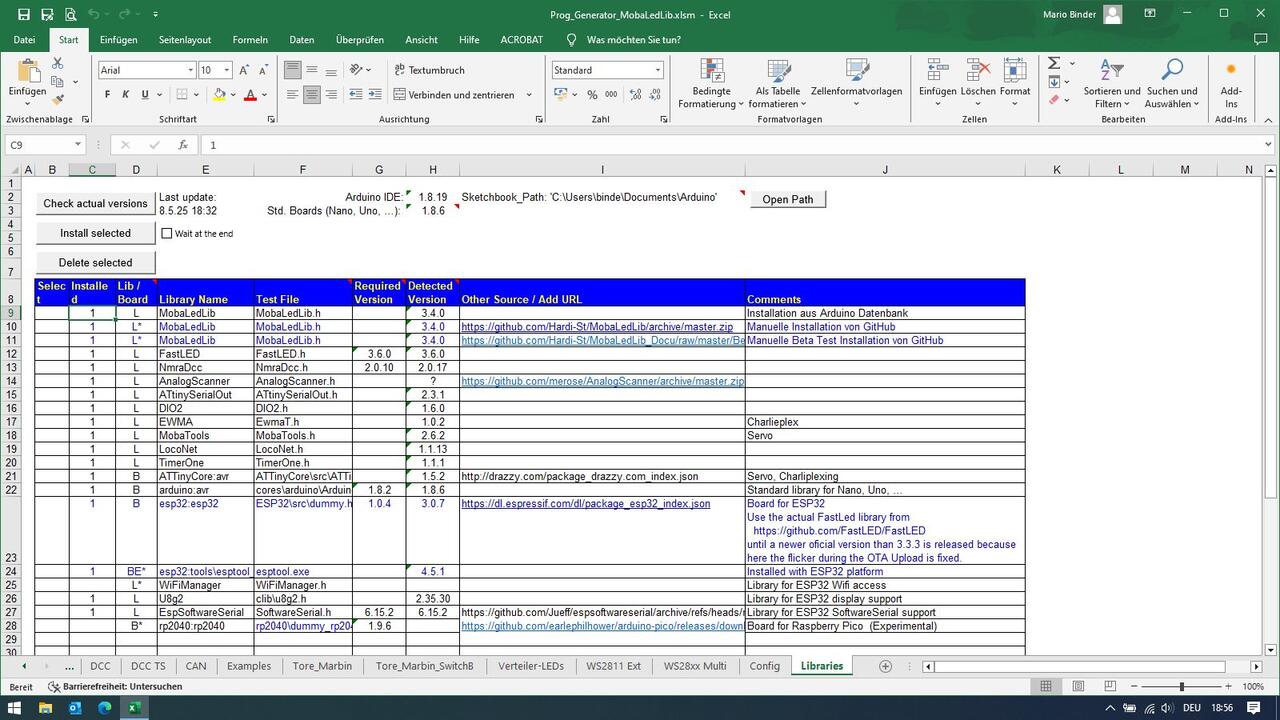
Task: Switch to the Config sheet tab
Action: [x=764, y=666]
